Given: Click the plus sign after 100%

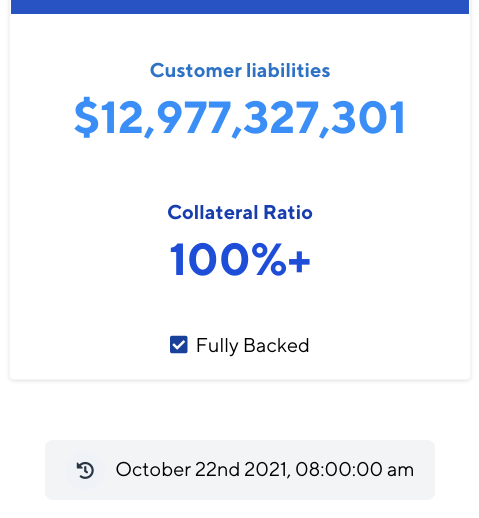Looking at the screenshot, I should (x=299, y=262).
